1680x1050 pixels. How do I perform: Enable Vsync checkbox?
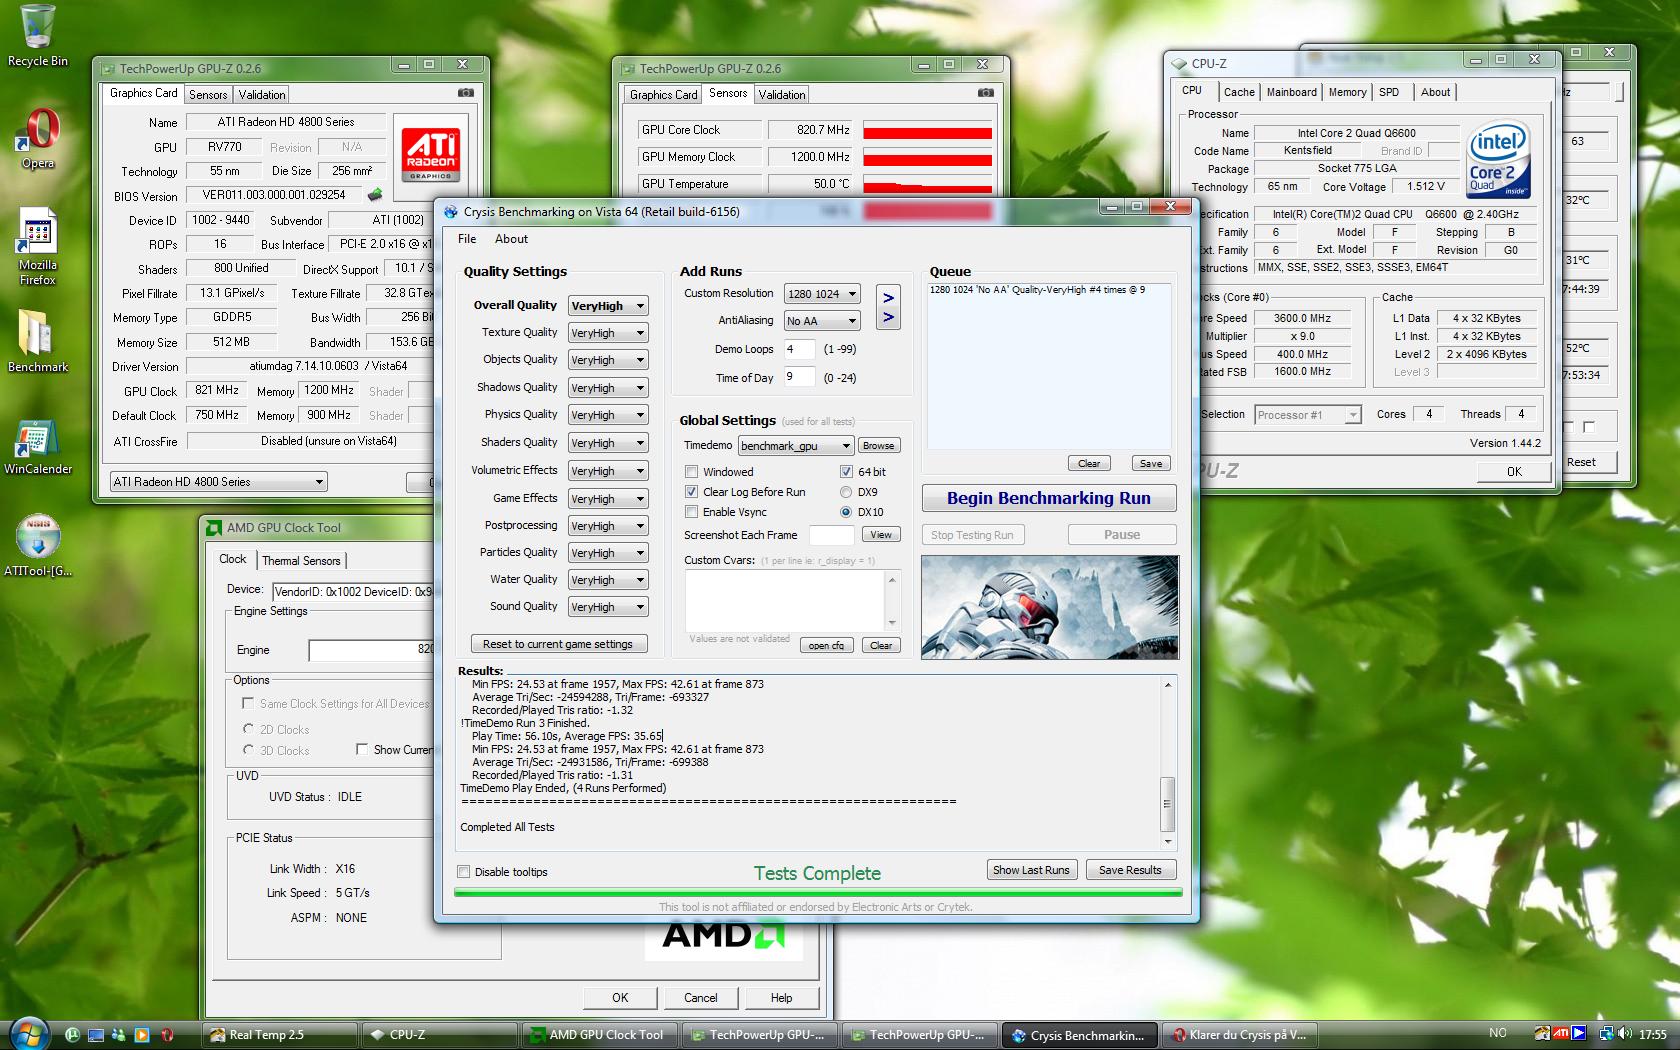pos(691,512)
